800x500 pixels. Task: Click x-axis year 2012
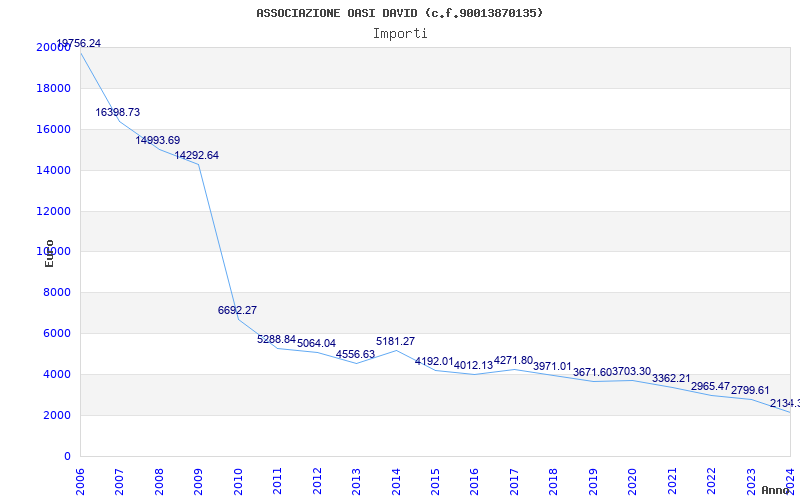(317, 481)
